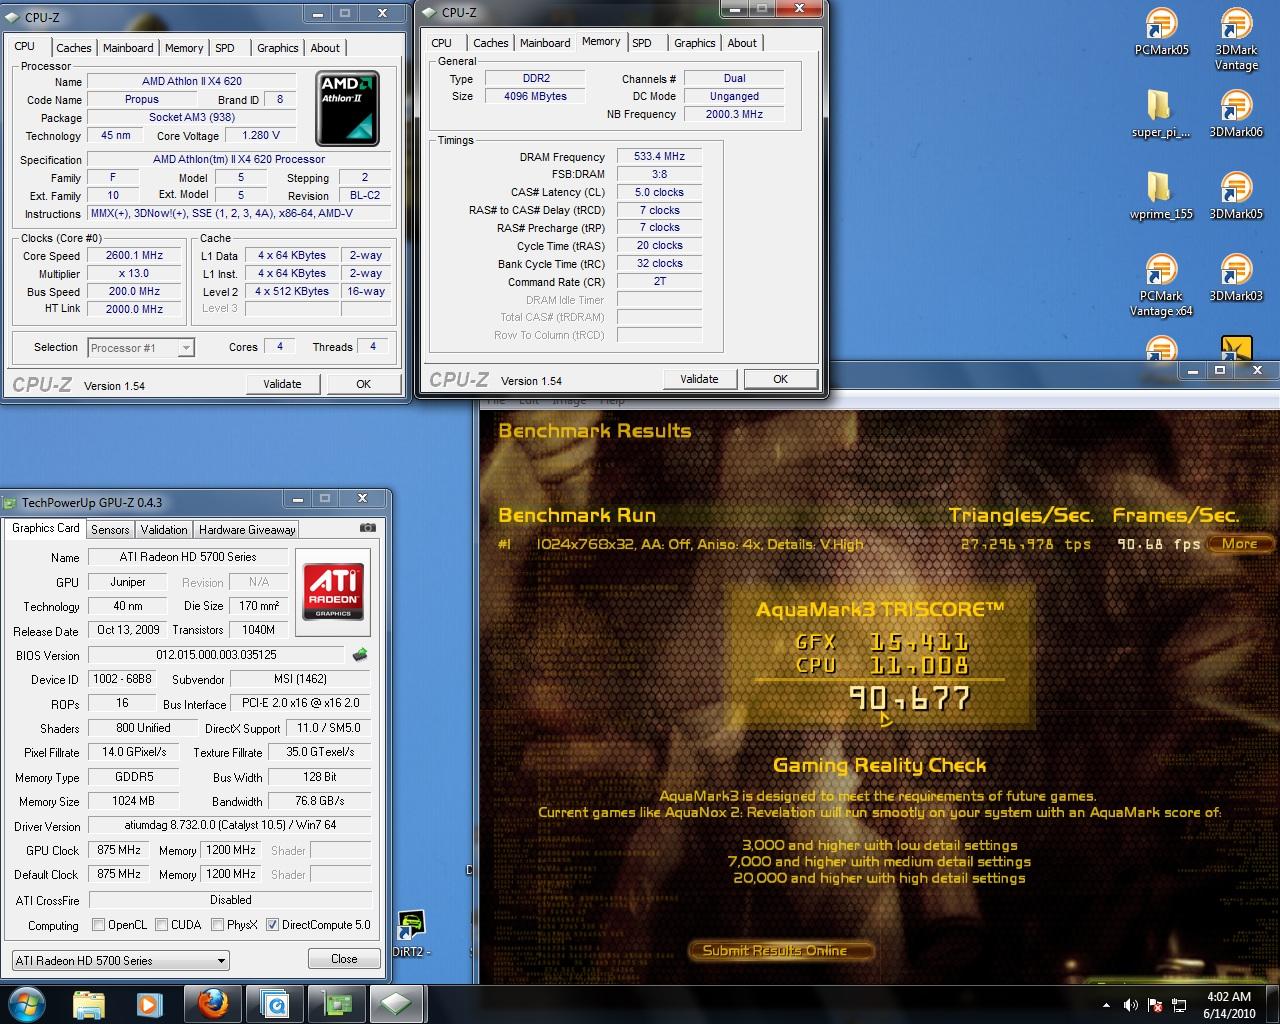1280x1024 pixels.
Task: Click the Action Center flag tray icon
Action: (1155, 1004)
